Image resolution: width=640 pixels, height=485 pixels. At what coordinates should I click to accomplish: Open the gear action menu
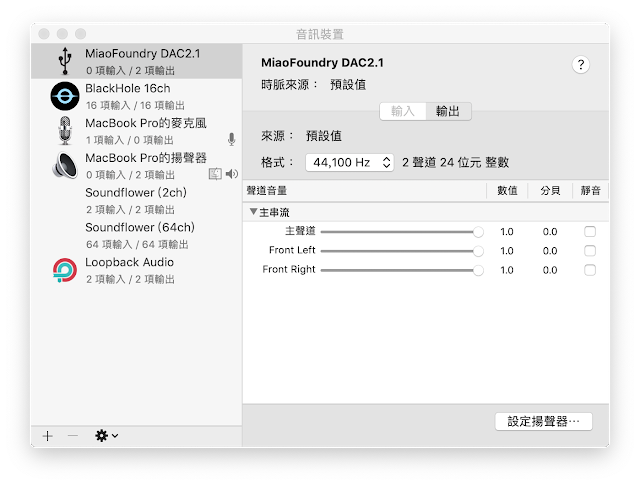(x=107, y=436)
